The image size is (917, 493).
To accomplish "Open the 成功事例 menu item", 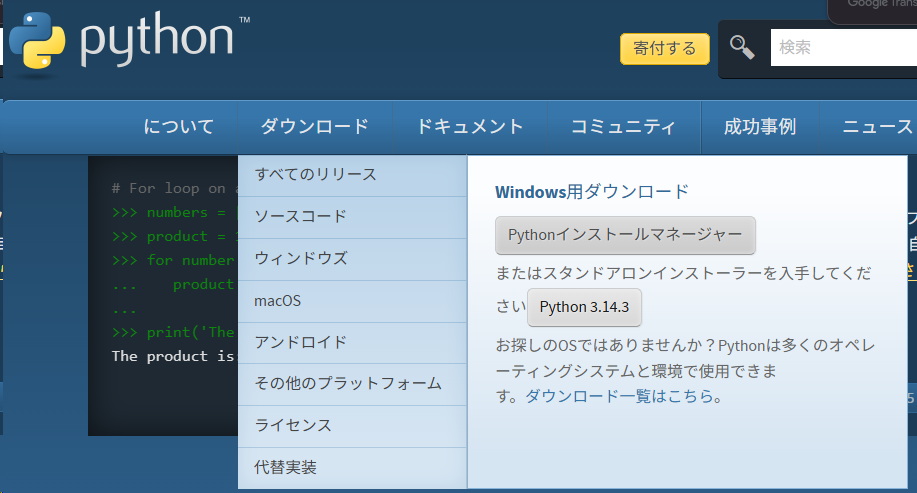I will click(x=760, y=126).
